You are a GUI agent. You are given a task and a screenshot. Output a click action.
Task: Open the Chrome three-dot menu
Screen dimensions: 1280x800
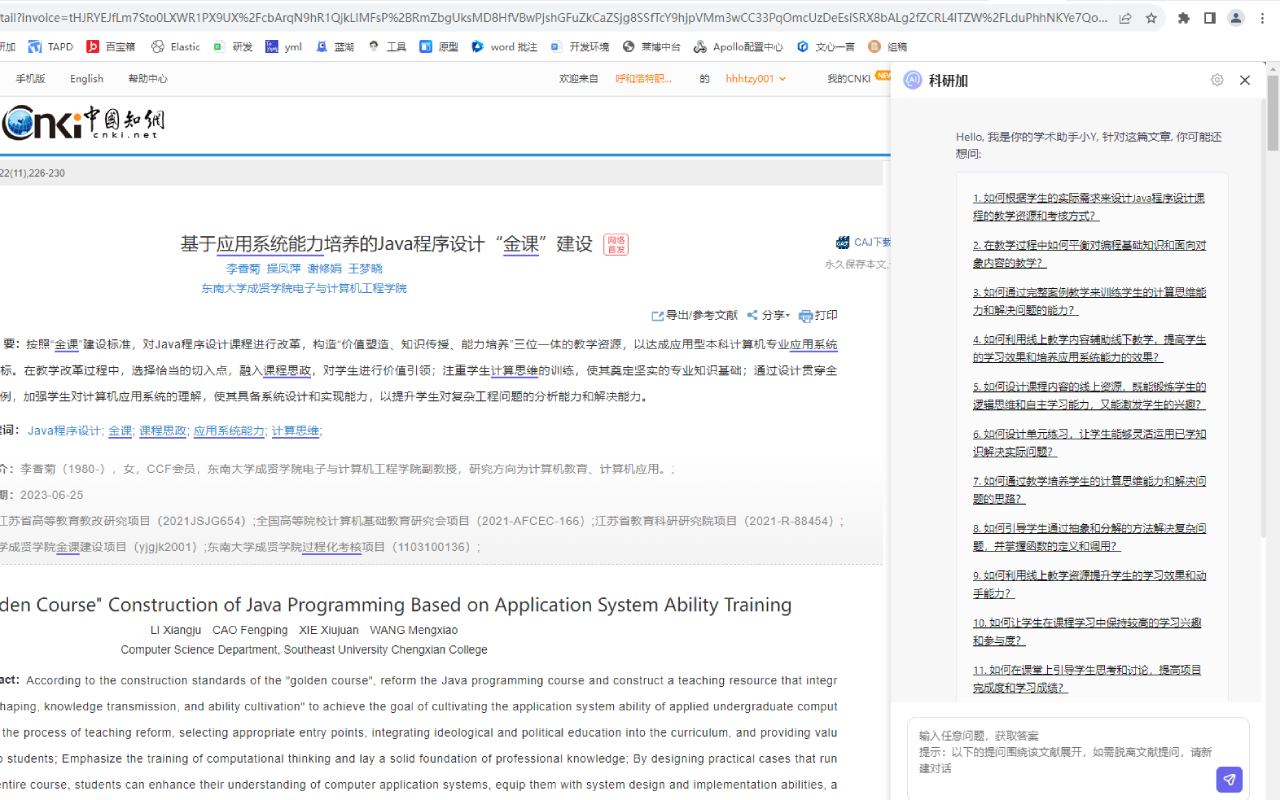point(1262,18)
